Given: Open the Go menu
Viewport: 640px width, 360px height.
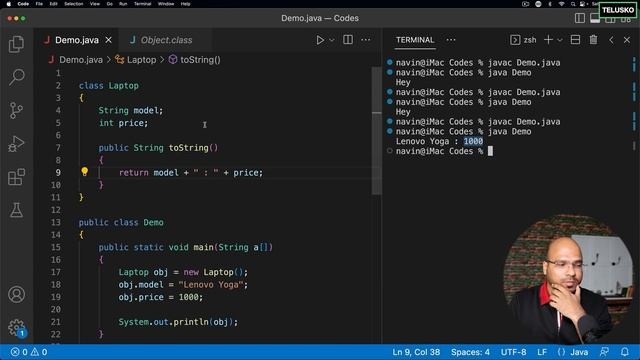Looking at the screenshot, I should [109, 4].
